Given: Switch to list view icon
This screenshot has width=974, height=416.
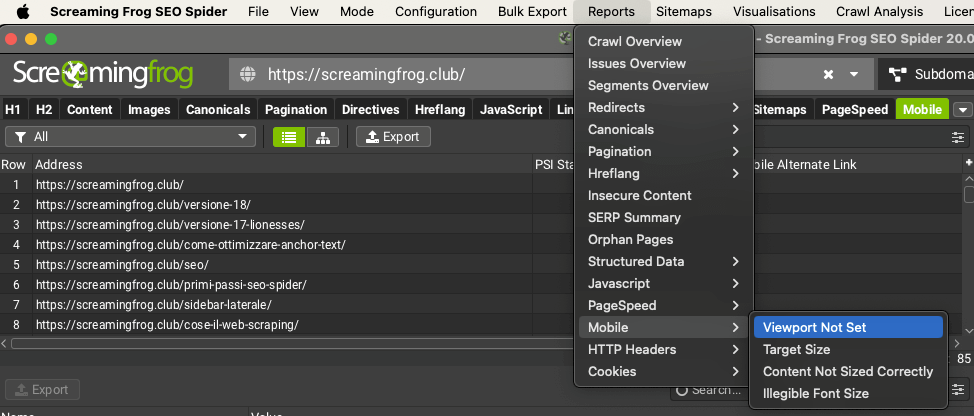Looking at the screenshot, I should coord(289,137).
